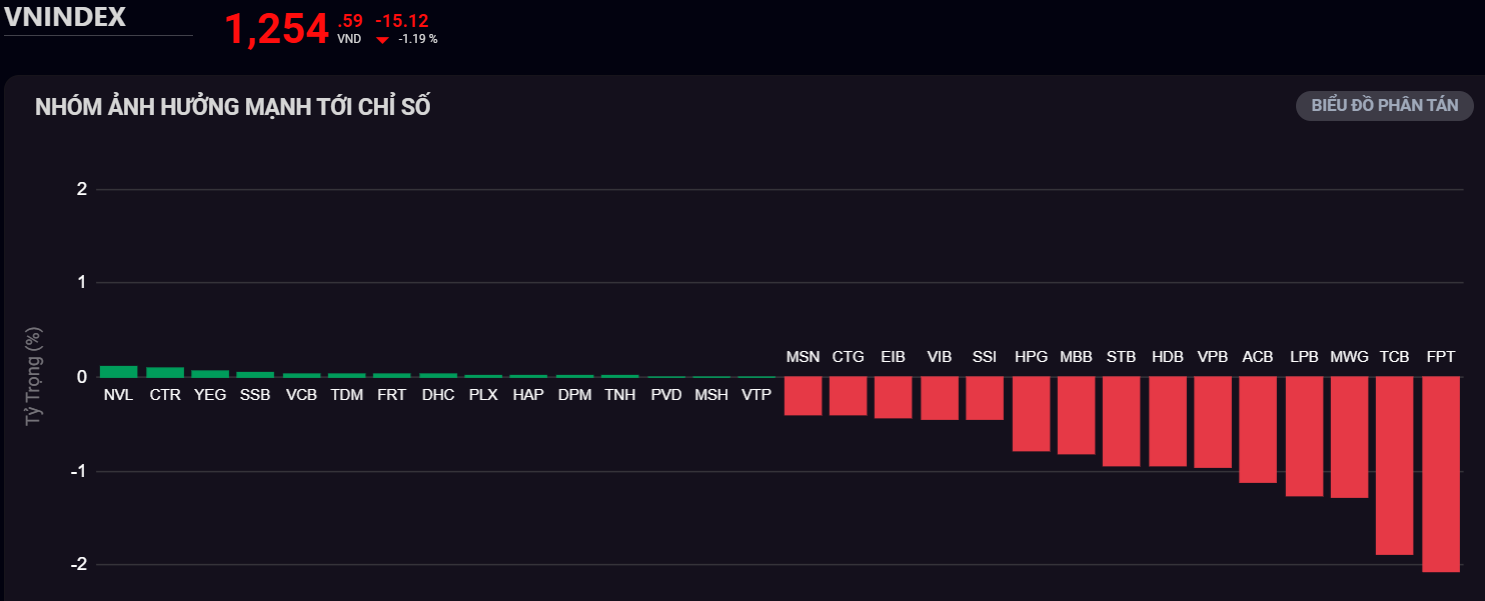Click the red VIB bar
Viewport: 1485px width, 601px height.
click(939, 398)
